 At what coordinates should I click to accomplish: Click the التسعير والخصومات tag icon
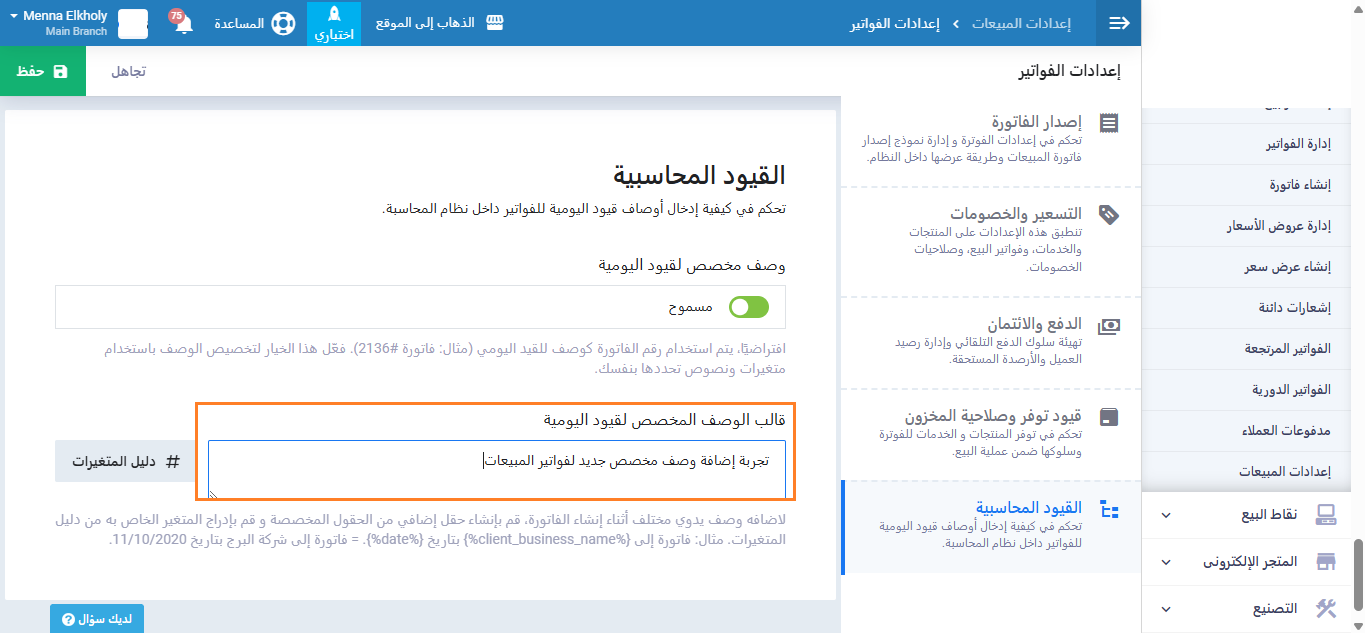(x=1109, y=214)
